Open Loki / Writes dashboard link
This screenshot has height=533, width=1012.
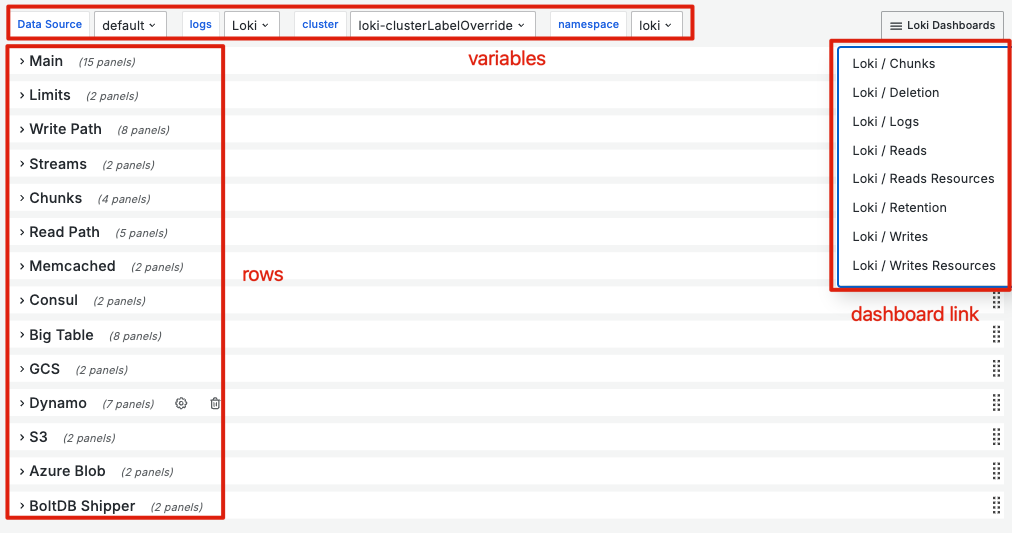pos(889,237)
